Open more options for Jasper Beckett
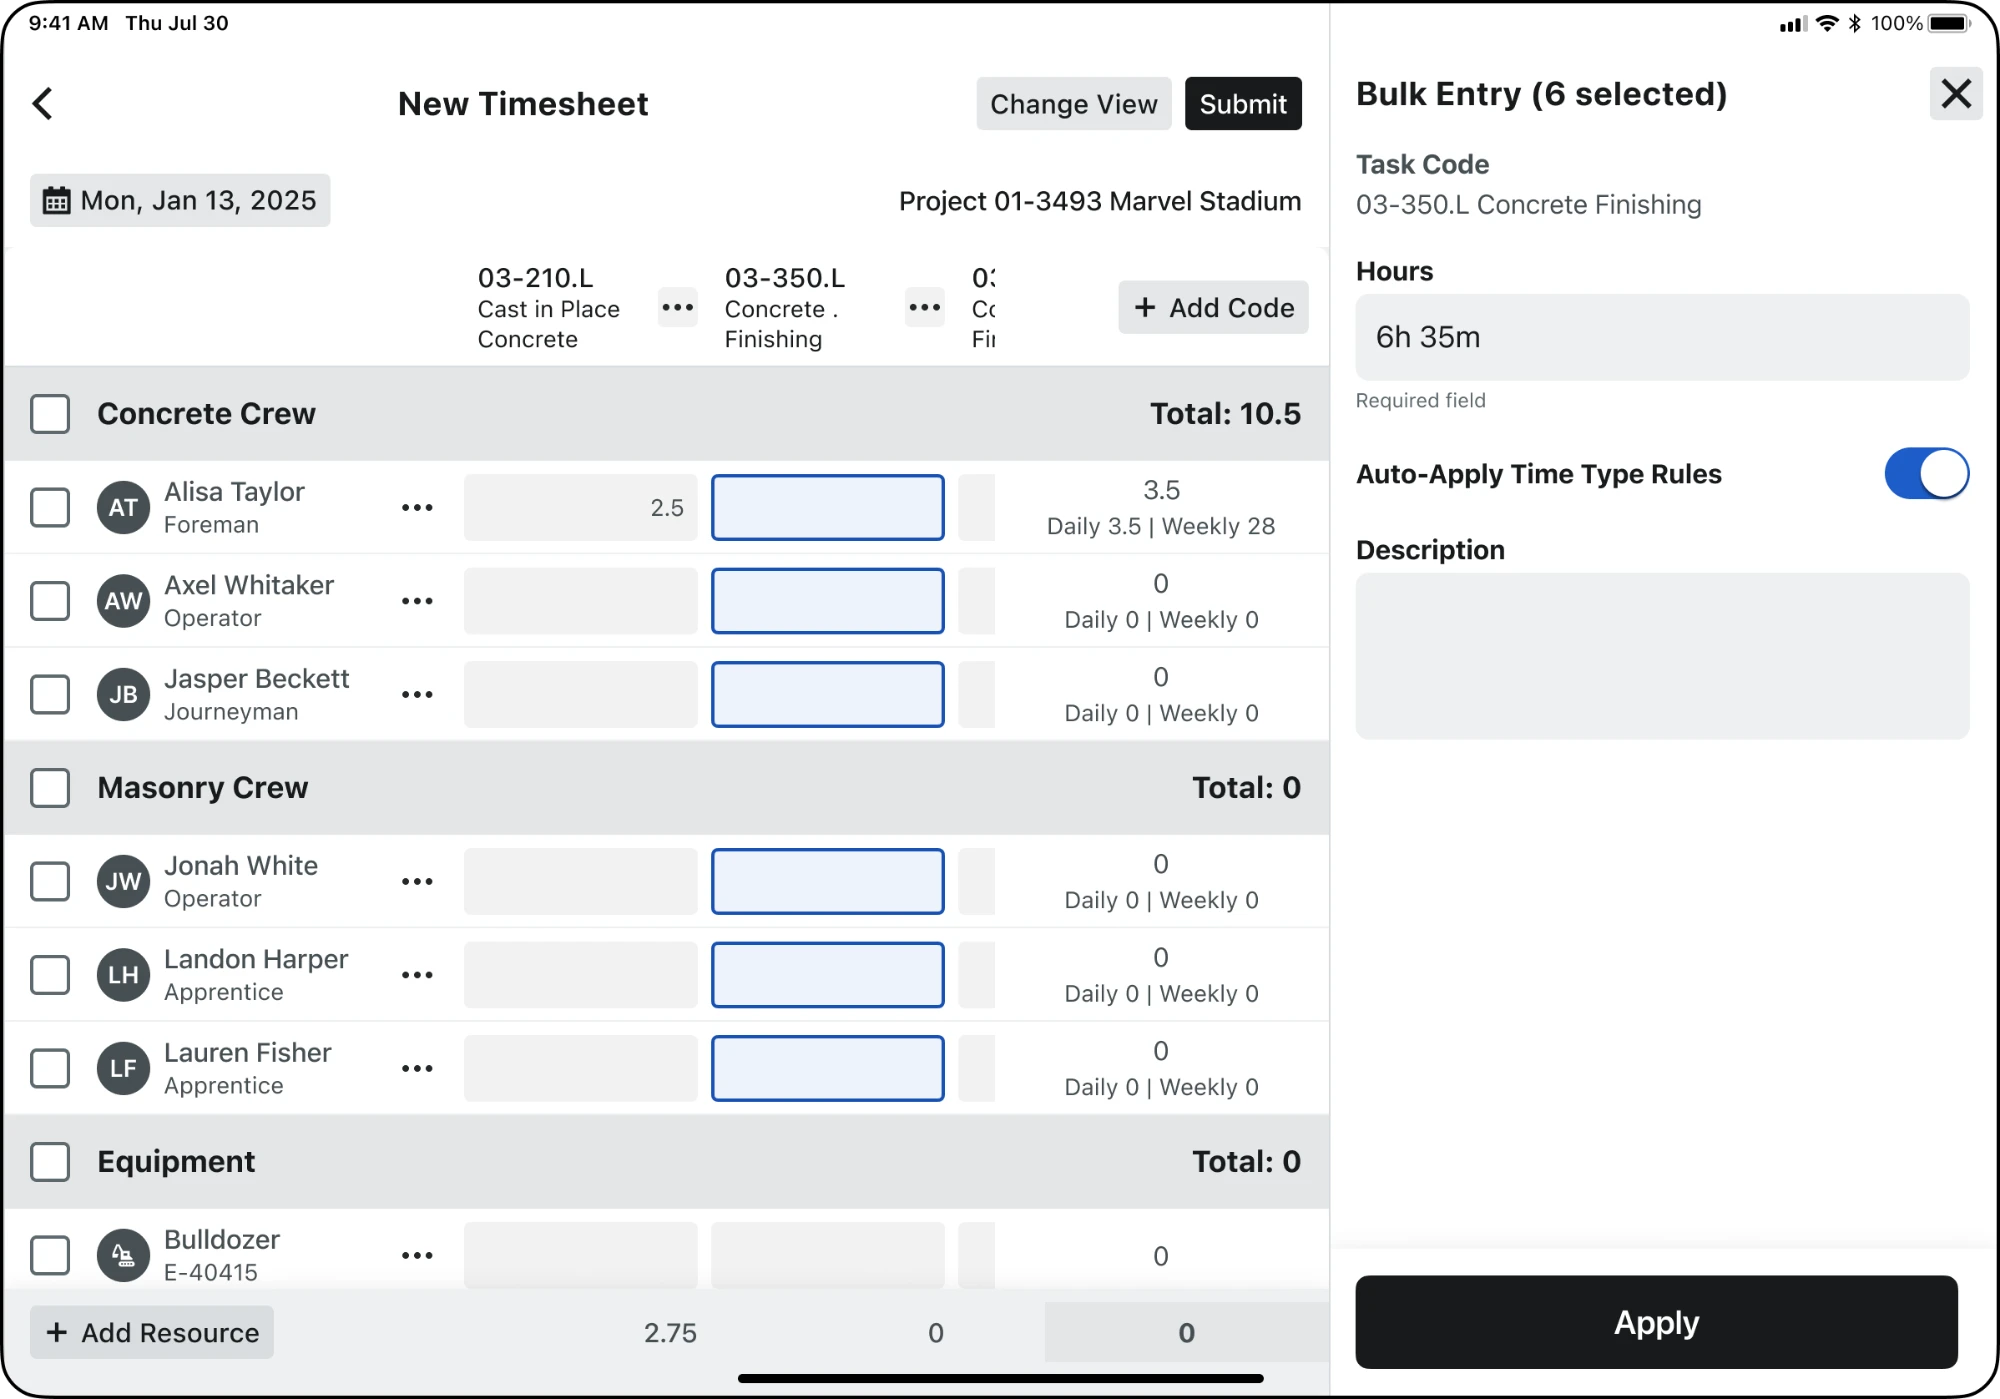The image size is (2000, 1399). click(x=417, y=694)
